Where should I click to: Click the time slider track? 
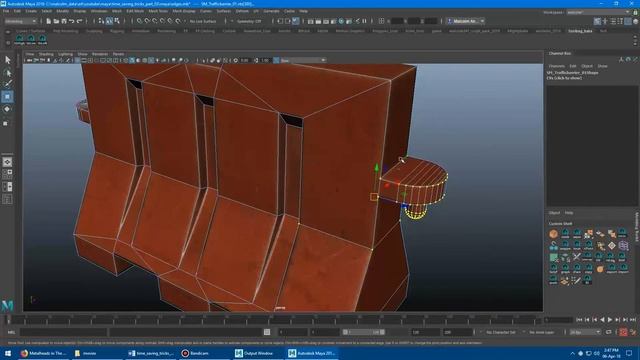[274, 320]
